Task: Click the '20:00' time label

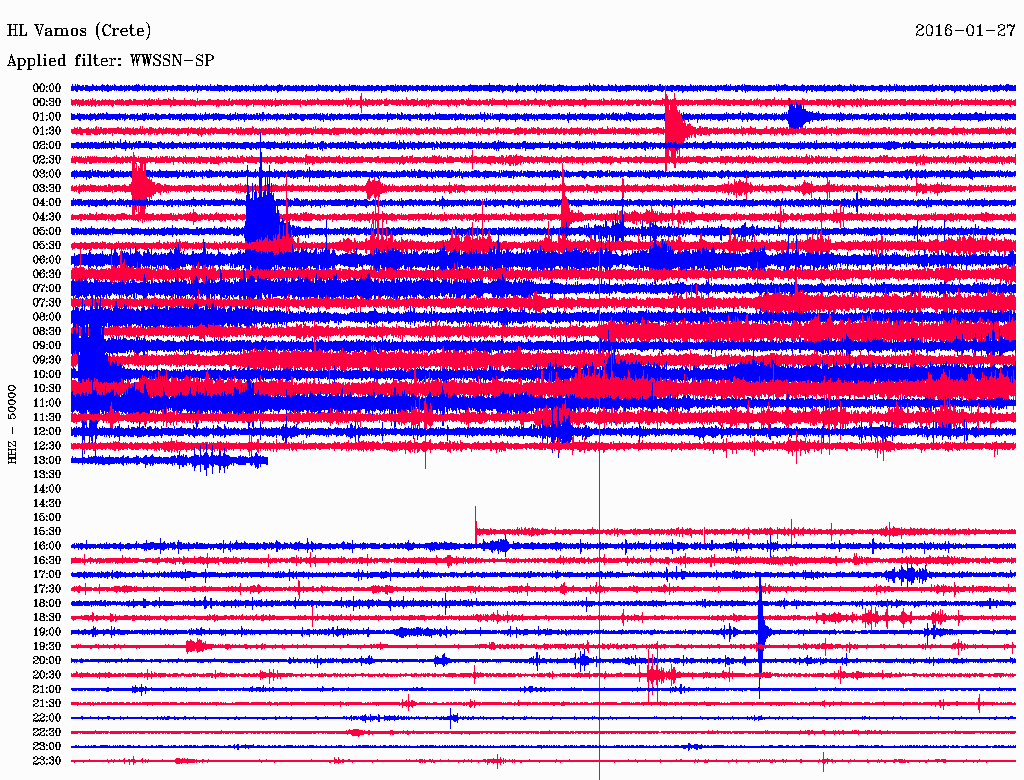Action: pos(47,661)
